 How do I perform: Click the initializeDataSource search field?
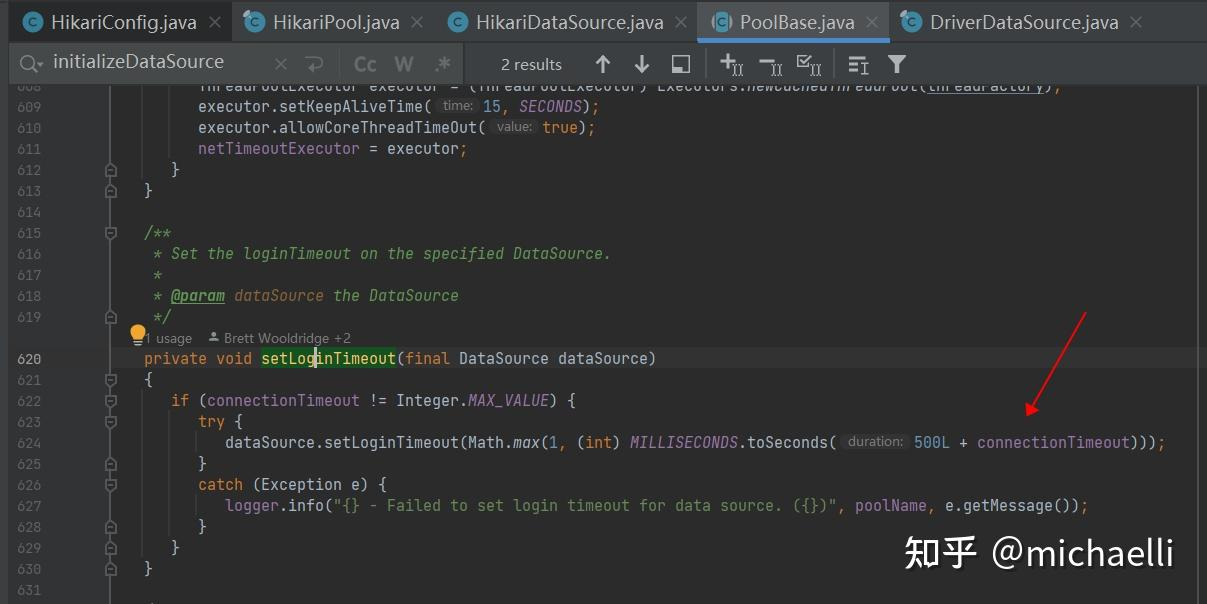(x=150, y=62)
